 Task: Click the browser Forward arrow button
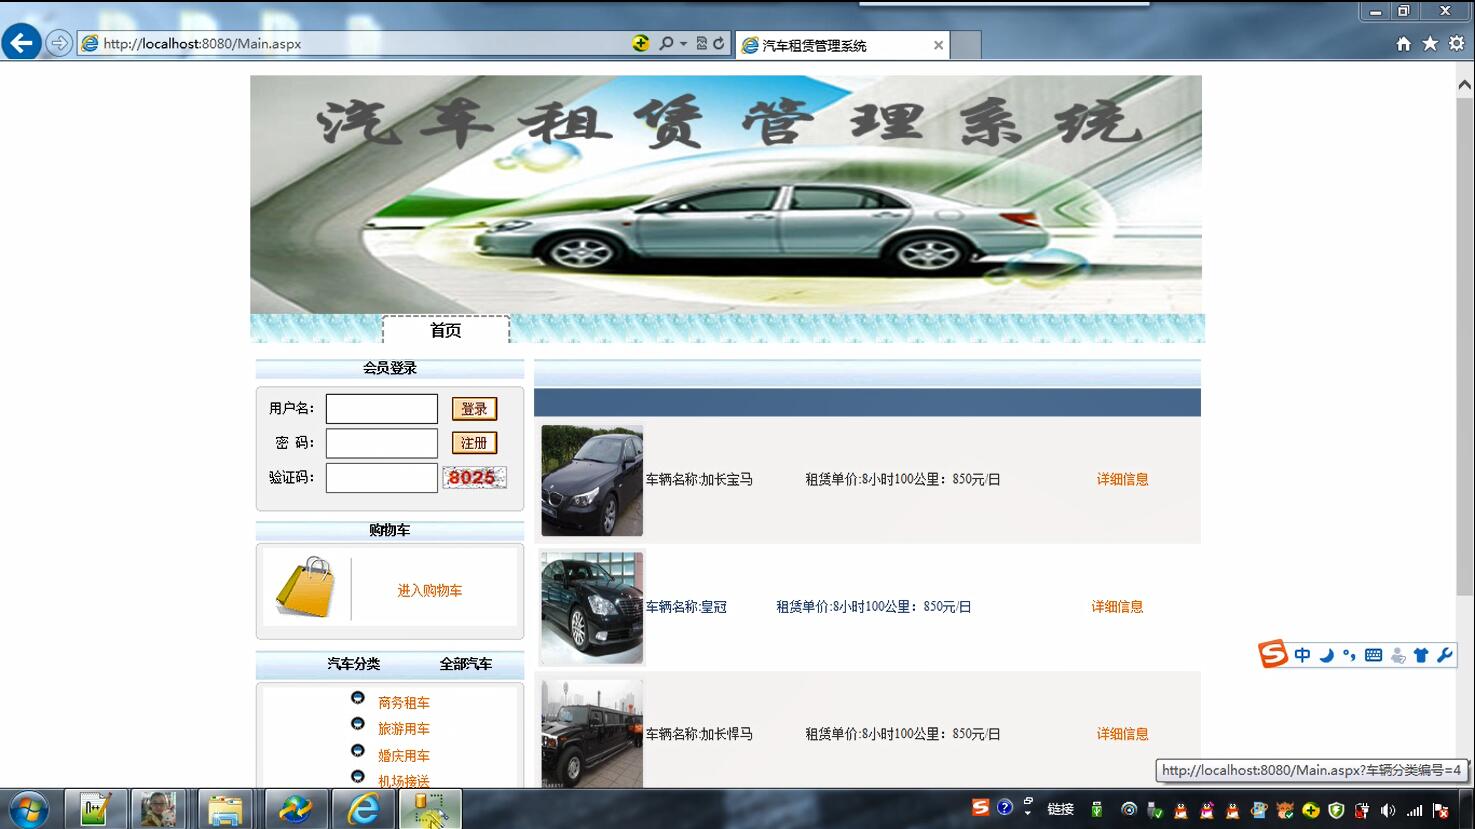click(x=59, y=43)
